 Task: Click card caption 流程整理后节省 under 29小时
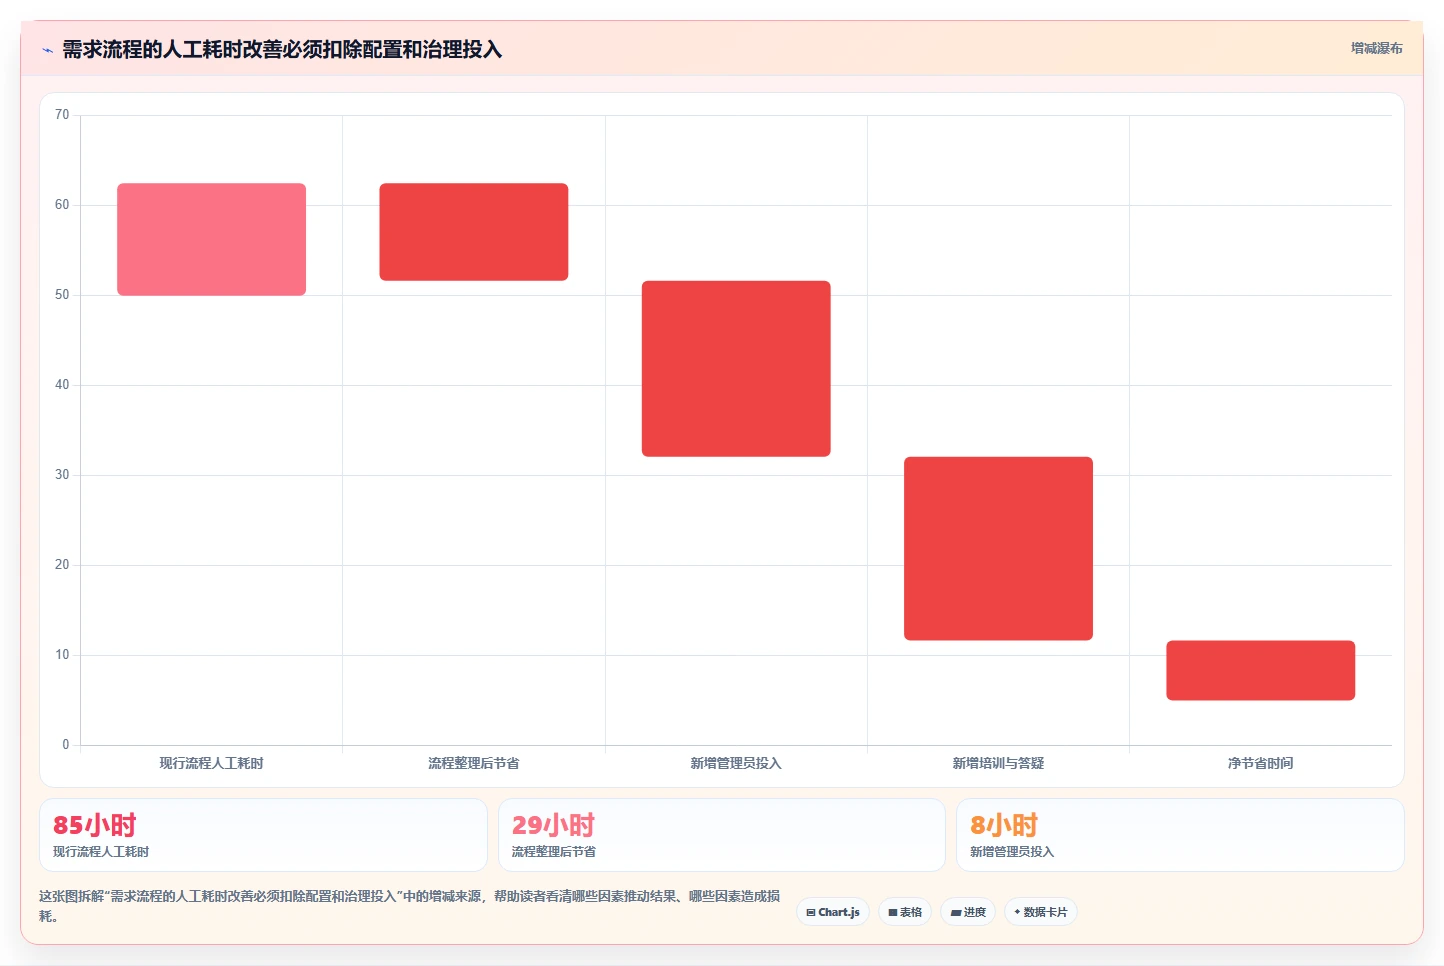click(554, 852)
